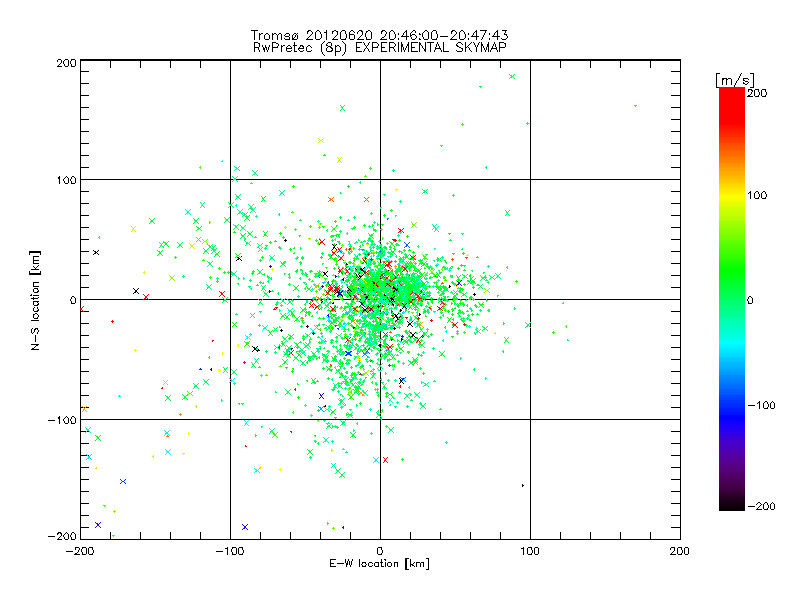Click the y-axis '100' tick label
This screenshot has width=800, height=600.
point(66,180)
